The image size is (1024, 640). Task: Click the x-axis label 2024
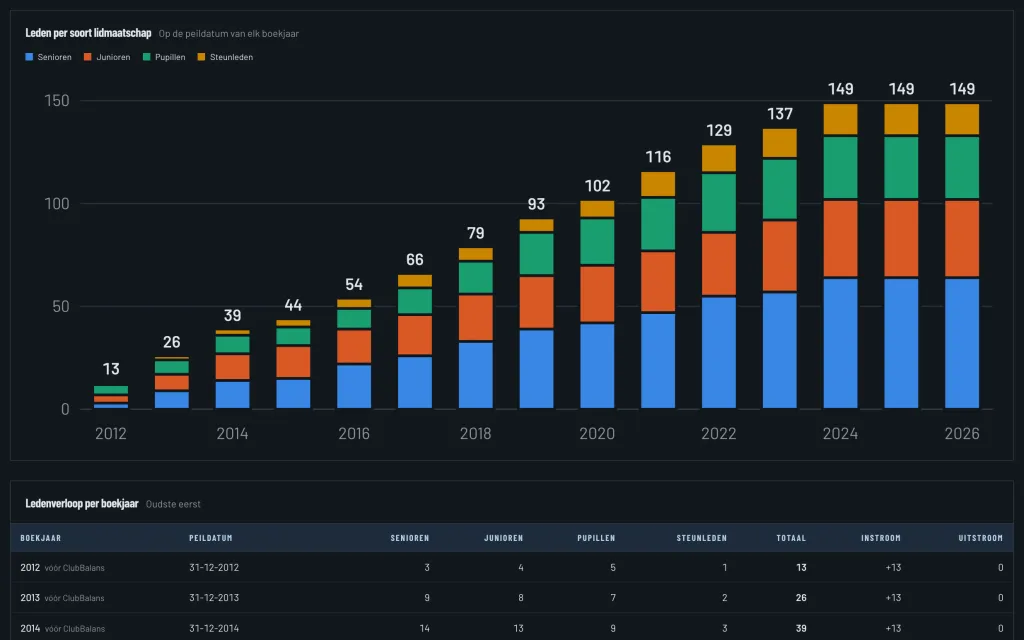[x=840, y=433]
